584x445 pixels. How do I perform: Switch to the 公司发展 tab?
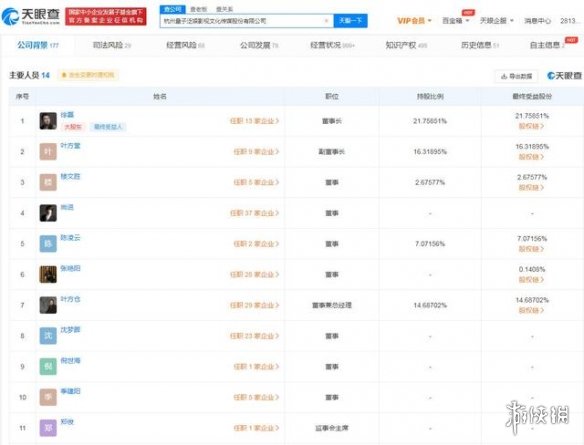[x=259, y=45]
